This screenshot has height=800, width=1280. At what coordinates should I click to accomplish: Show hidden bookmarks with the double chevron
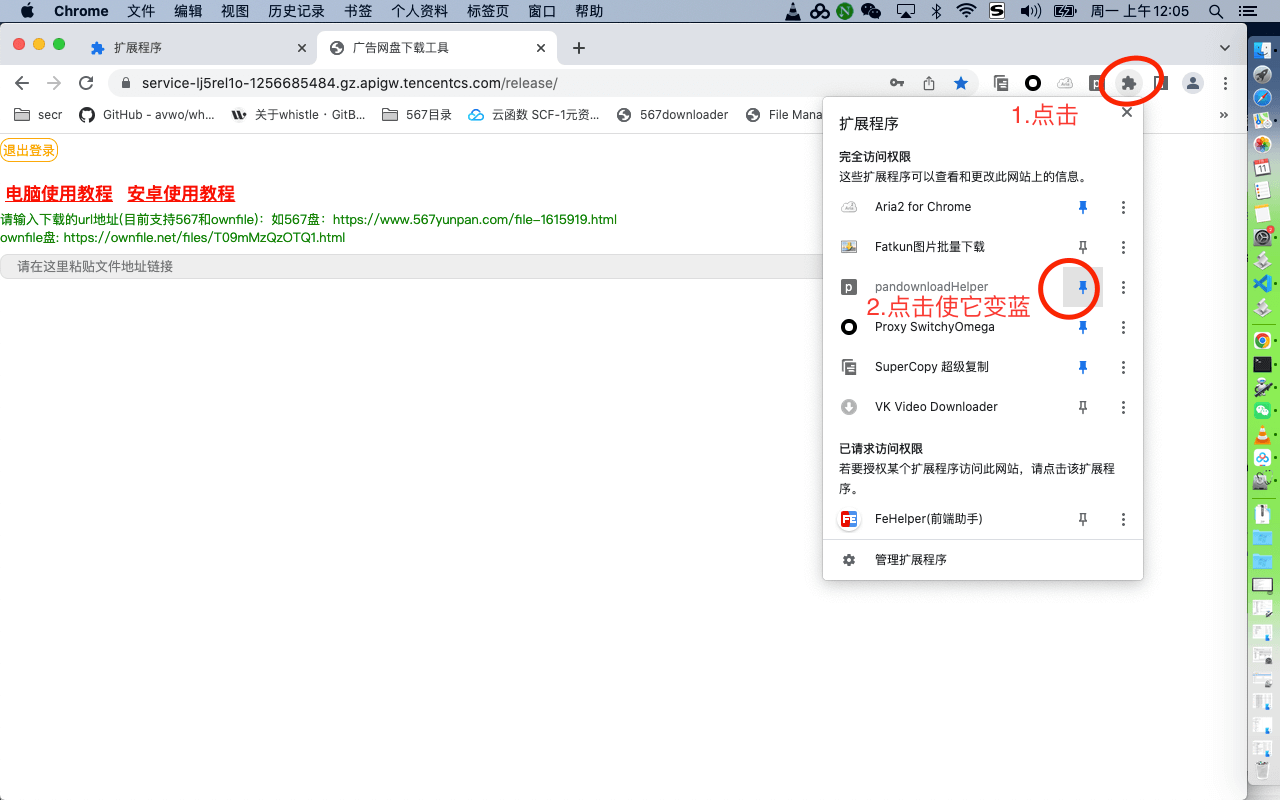[x=1224, y=115]
